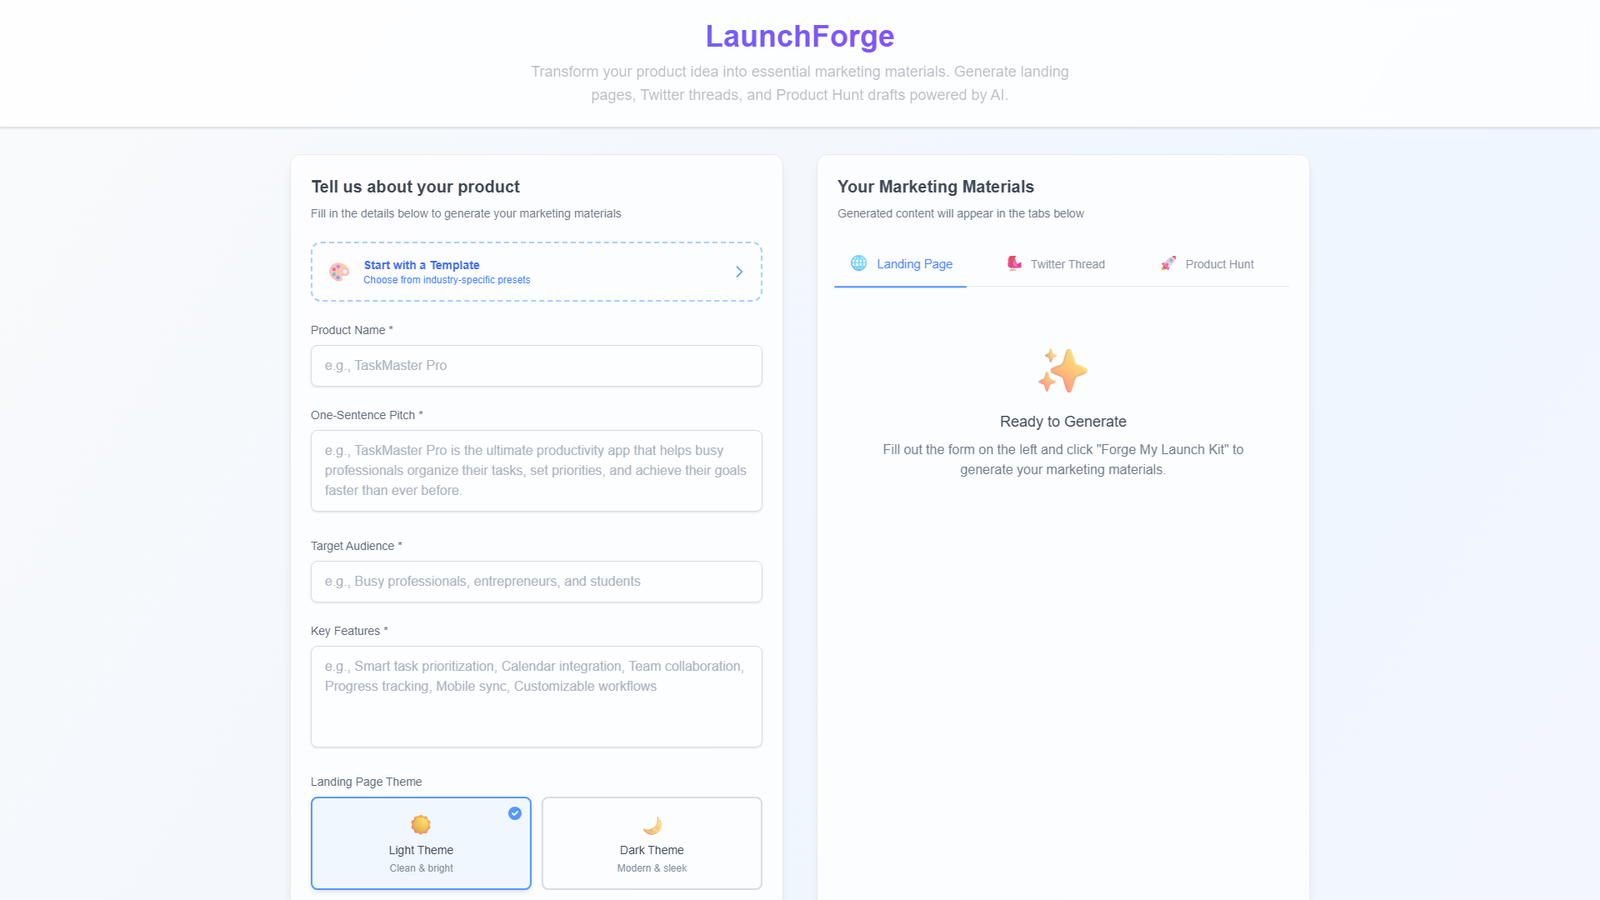1600x900 pixels.
Task: Click the One-Sentence Pitch text area
Action: (x=536, y=470)
